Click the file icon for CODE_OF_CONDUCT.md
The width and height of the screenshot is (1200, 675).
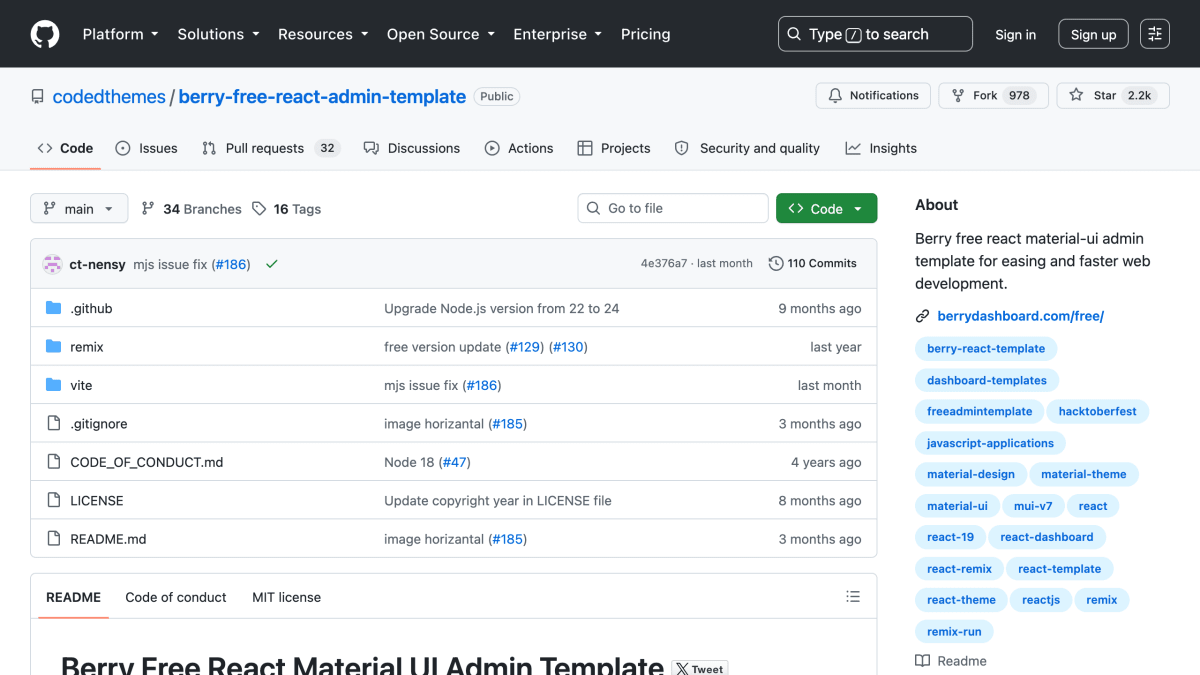(x=54, y=462)
